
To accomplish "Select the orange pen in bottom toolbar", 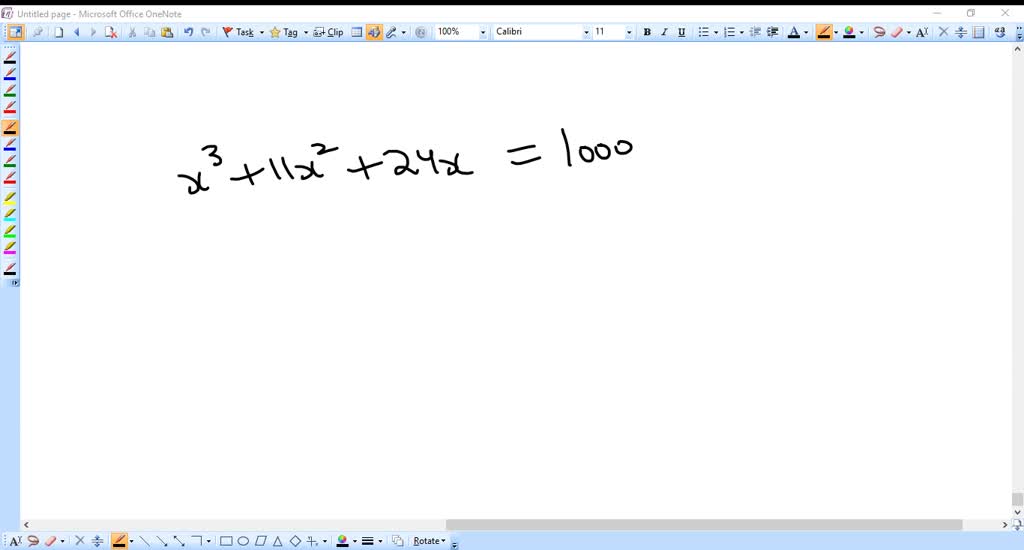I will pos(119,541).
